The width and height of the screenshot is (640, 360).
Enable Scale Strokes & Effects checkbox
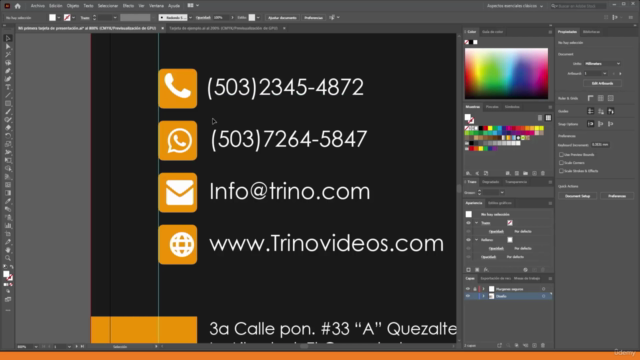[561, 171]
